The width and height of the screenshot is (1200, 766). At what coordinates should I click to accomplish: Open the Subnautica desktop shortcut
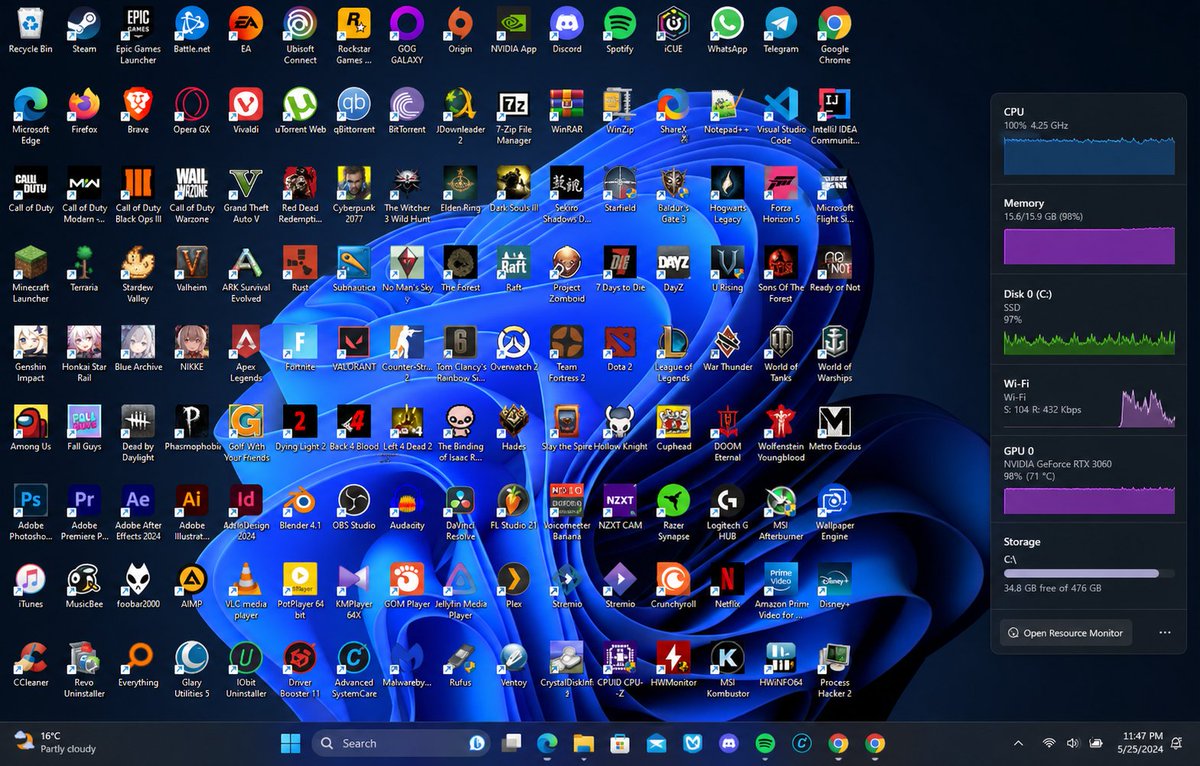(x=353, y=269)
